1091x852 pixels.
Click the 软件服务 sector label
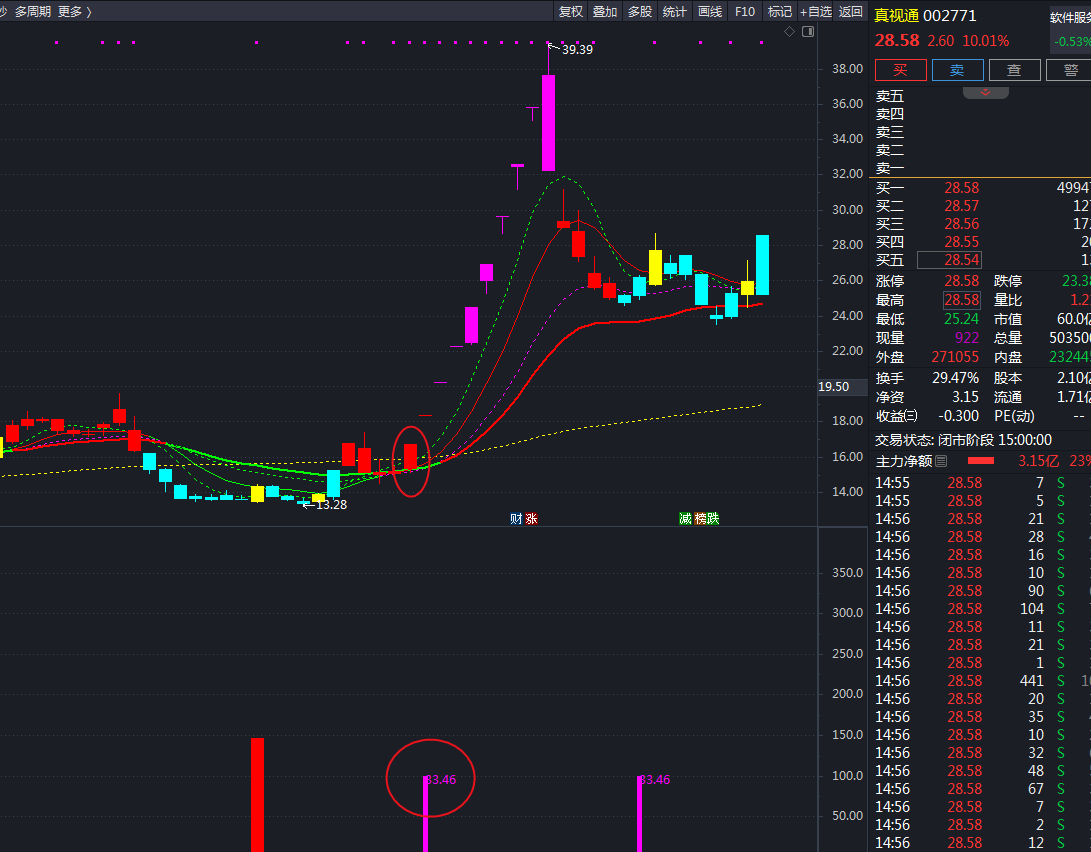(1070, 18)
